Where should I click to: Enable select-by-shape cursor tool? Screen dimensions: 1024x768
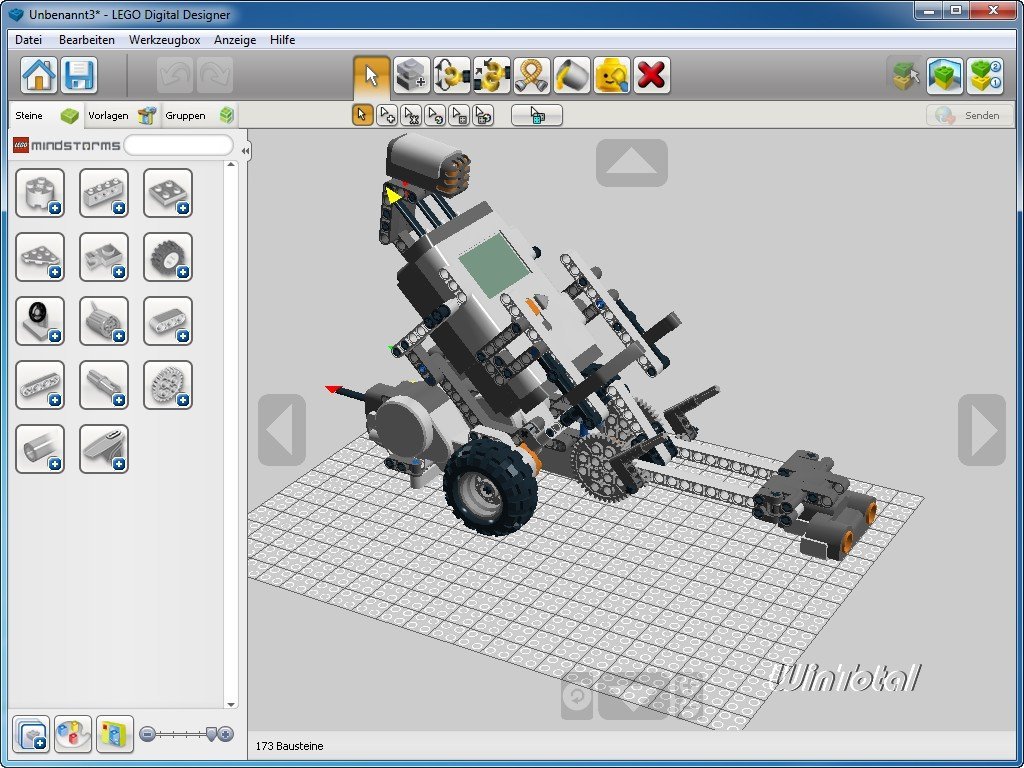pyautogui.click(x=459, y=115)
